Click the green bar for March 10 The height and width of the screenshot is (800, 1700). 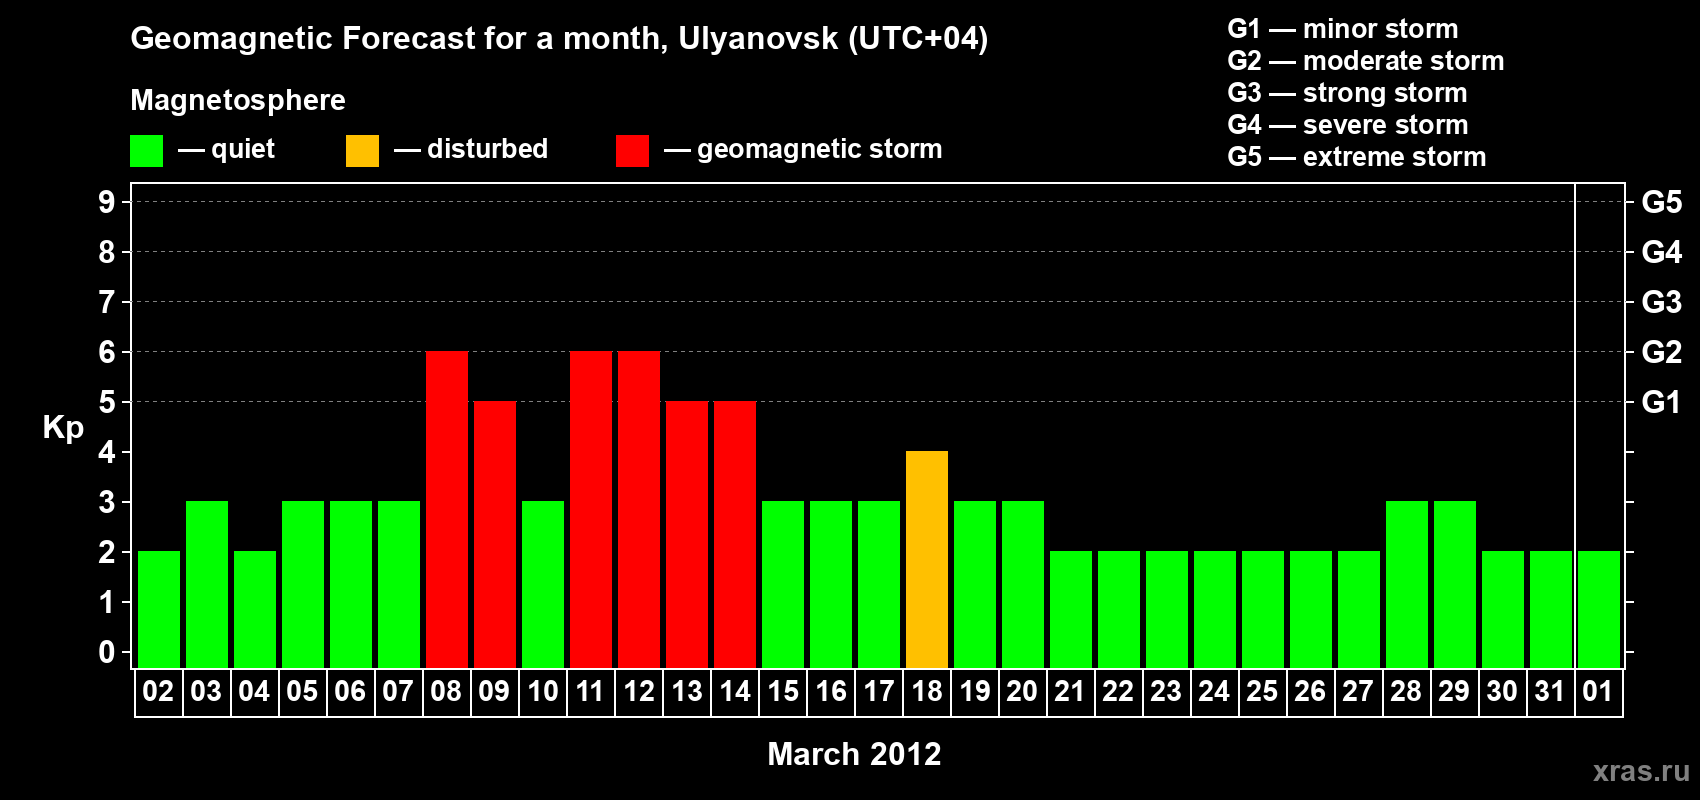coord(543,585)
